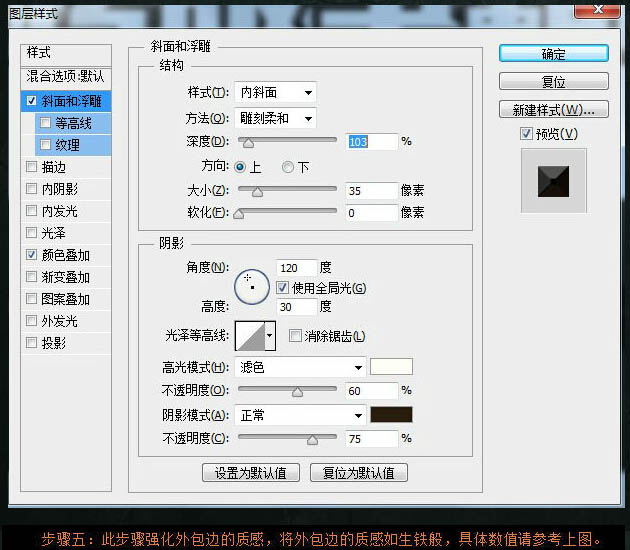The width and height of the screenshot is (630, 550).
Task: Click the highlight color swatch
Action: pos(391,367)
